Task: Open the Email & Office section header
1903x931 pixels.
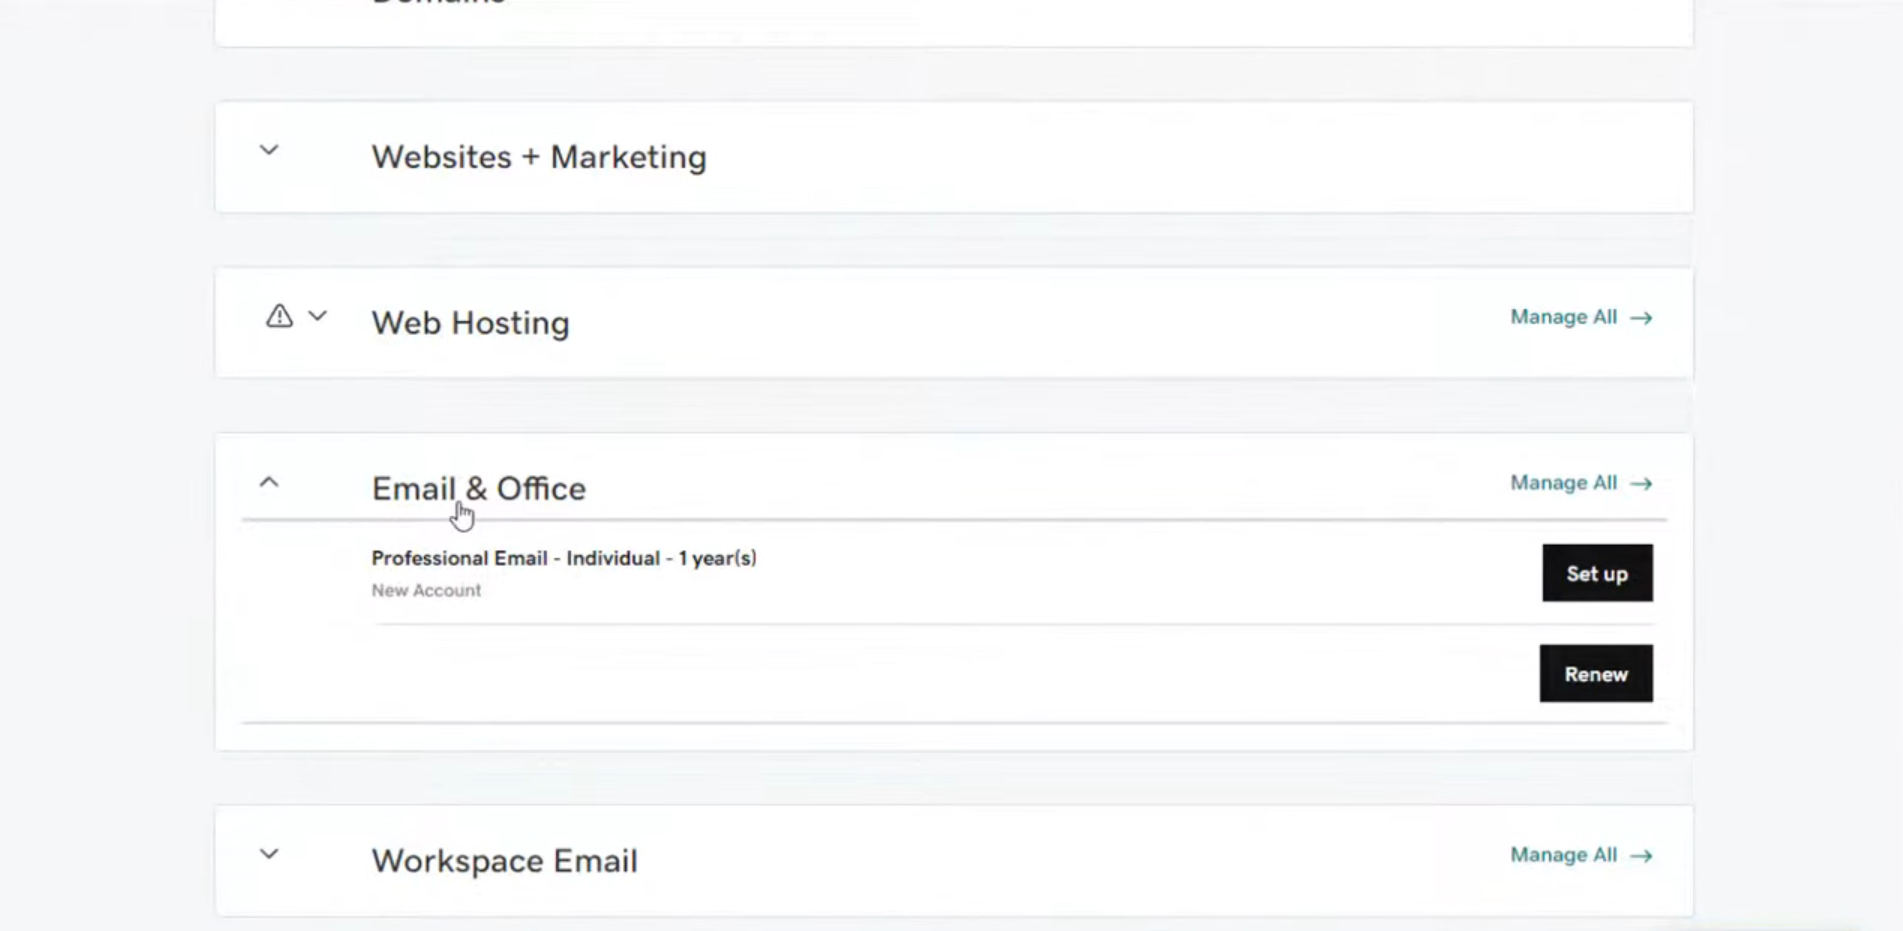Action: [478, 488]
